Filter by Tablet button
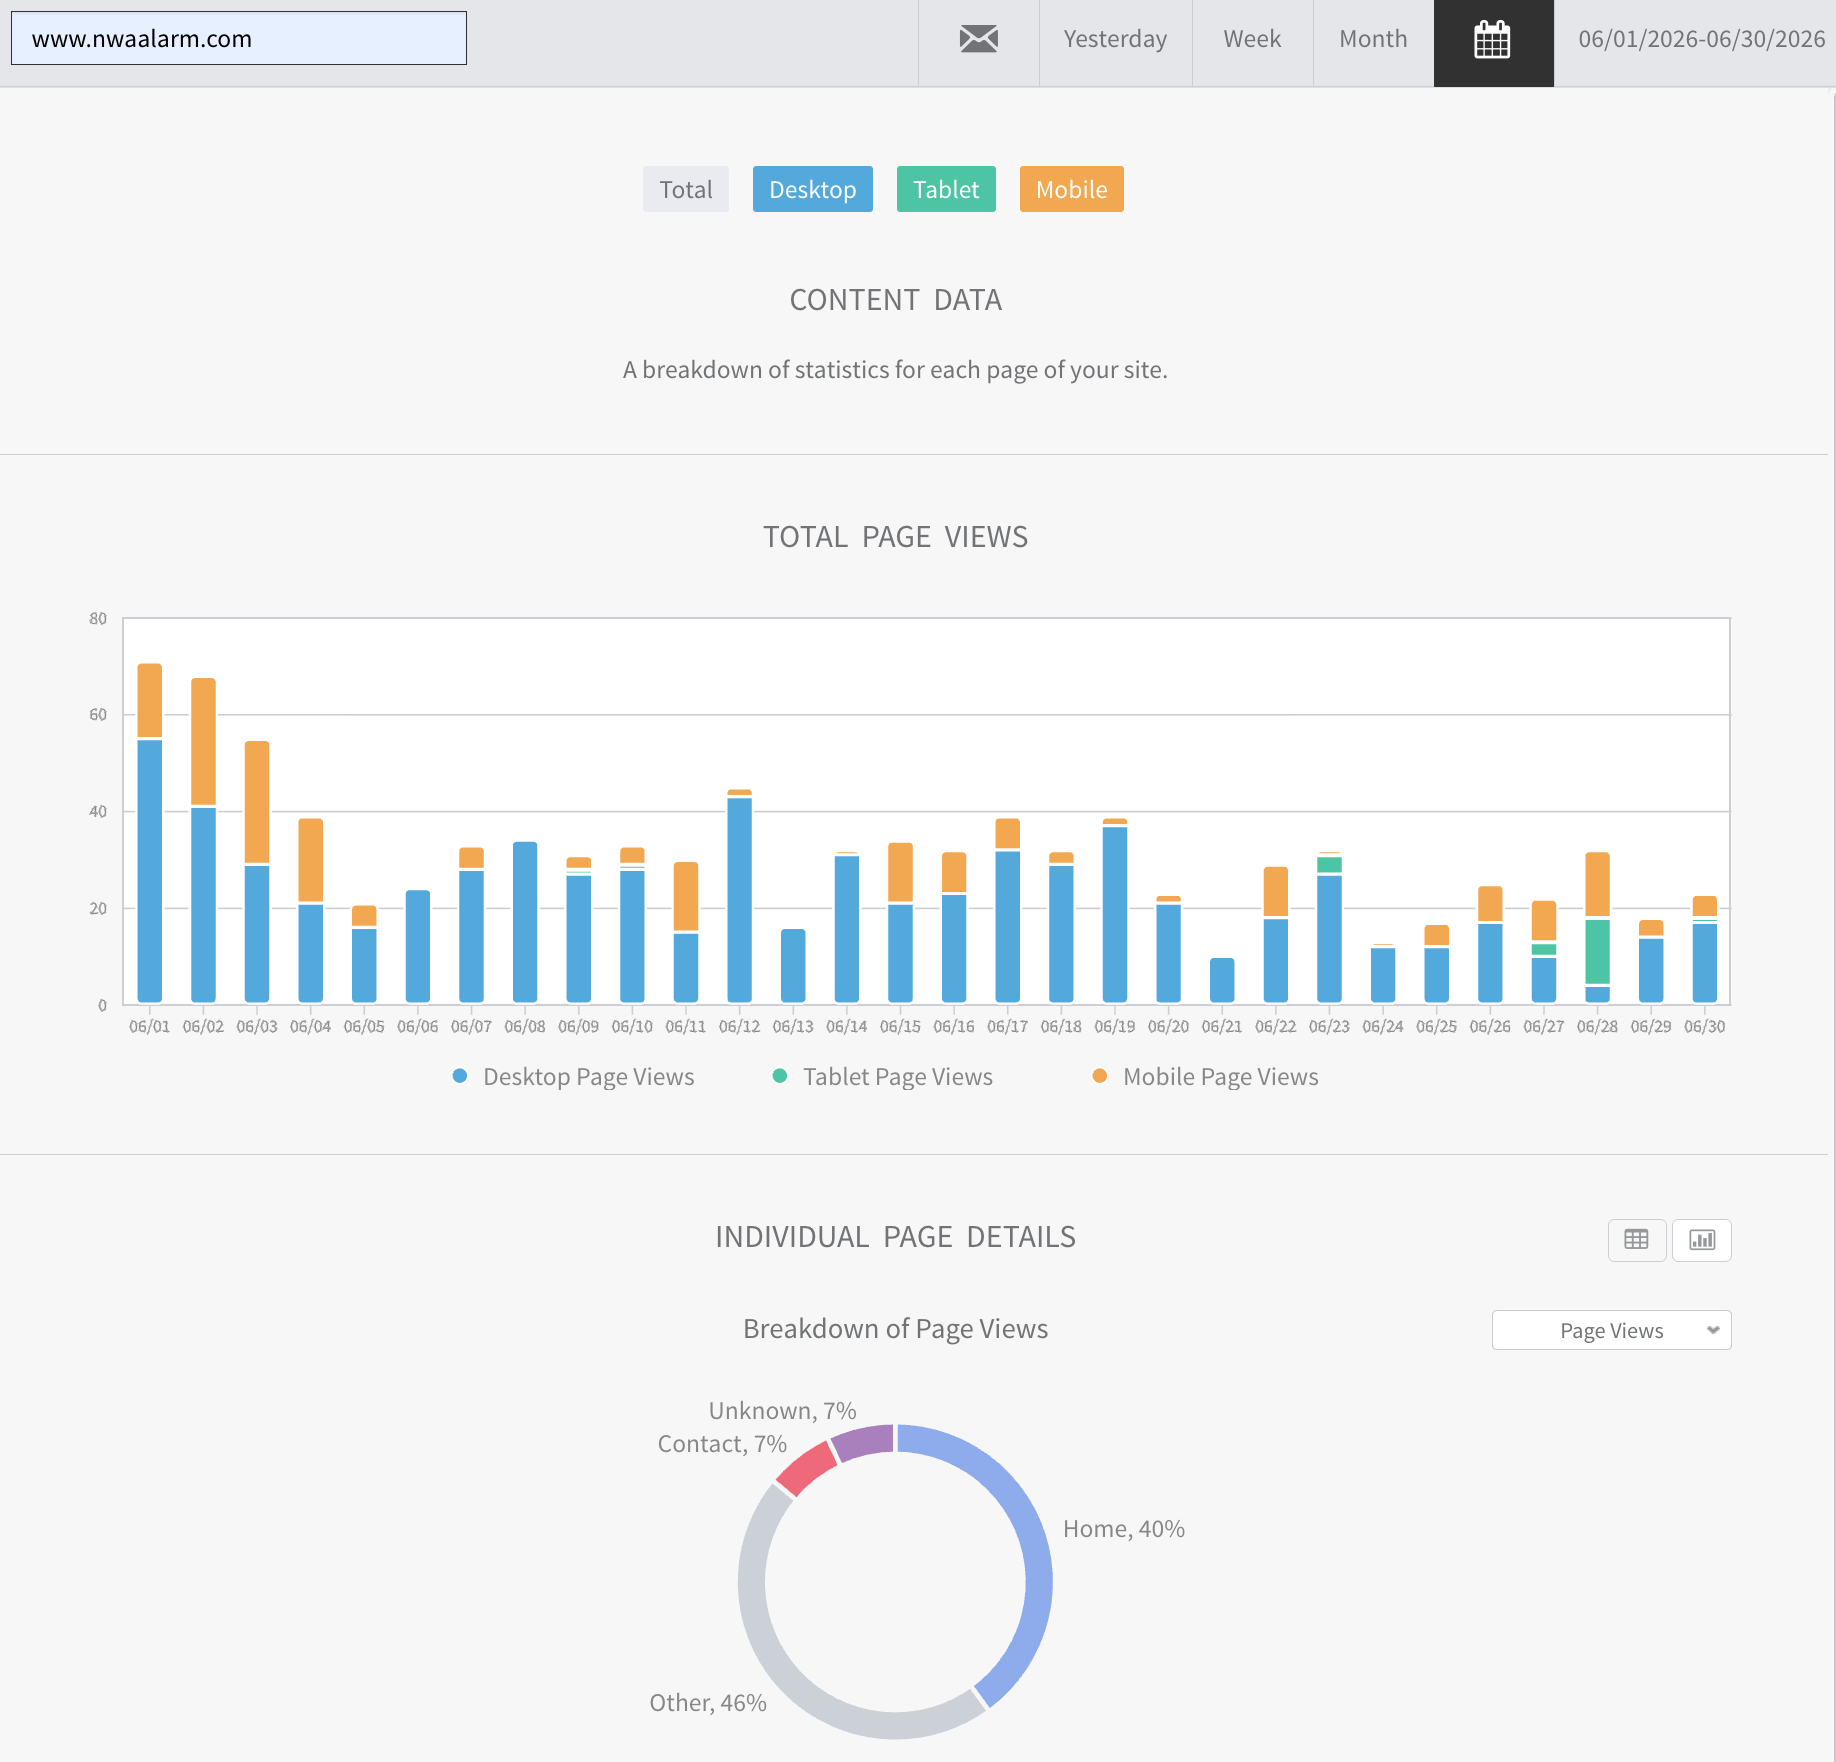1836x1762 pixels. click(x=946, y=189)
